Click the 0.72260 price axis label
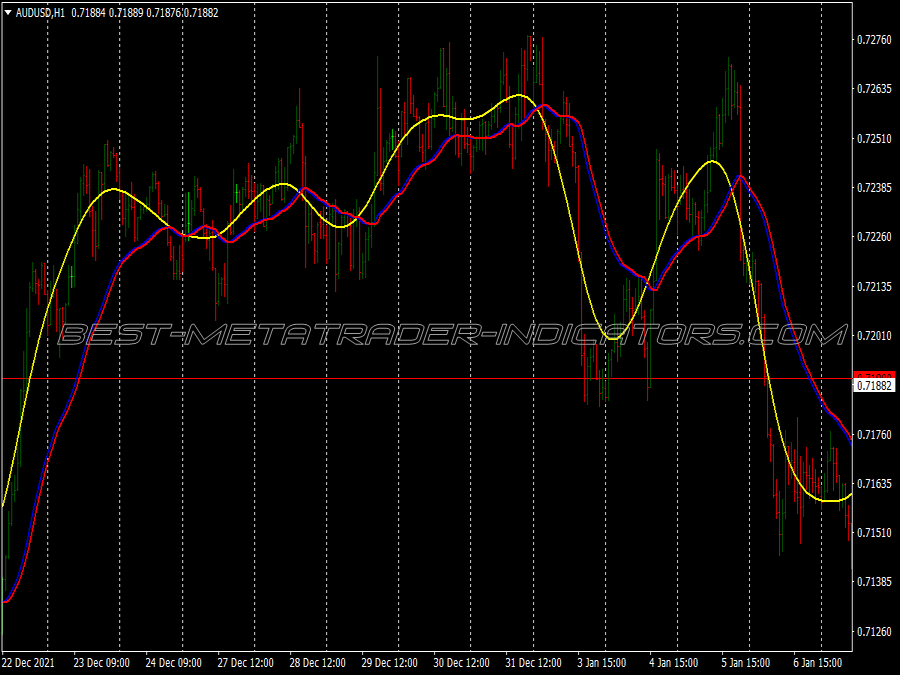 tap(874, 237)
